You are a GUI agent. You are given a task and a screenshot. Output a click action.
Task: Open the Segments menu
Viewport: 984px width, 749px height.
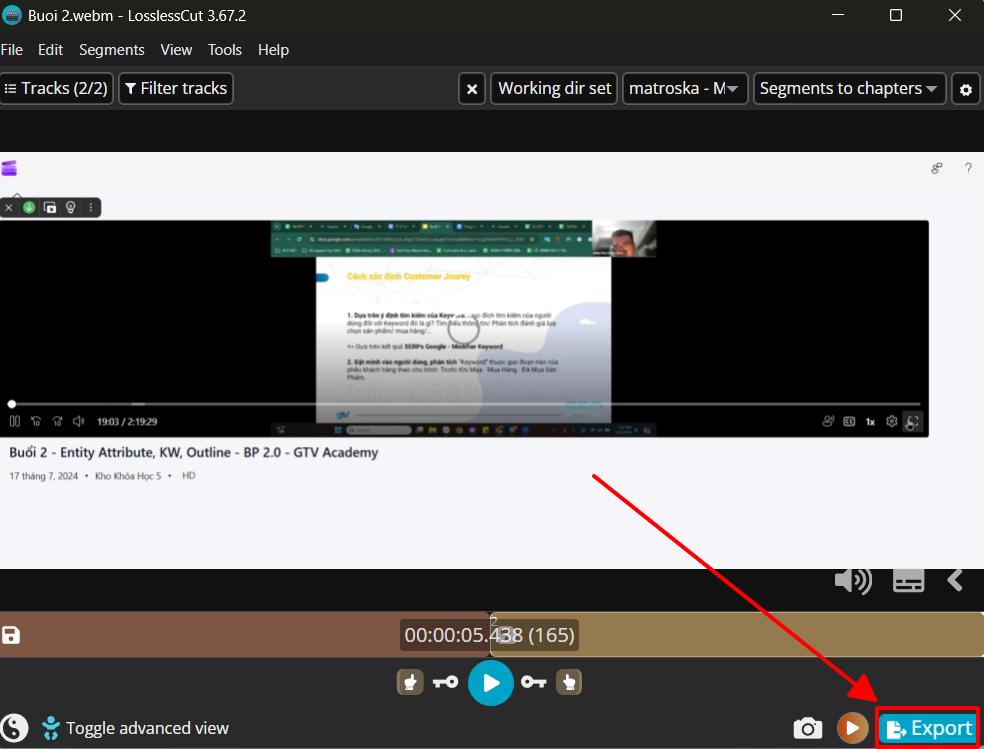click(x=112, y=50)
